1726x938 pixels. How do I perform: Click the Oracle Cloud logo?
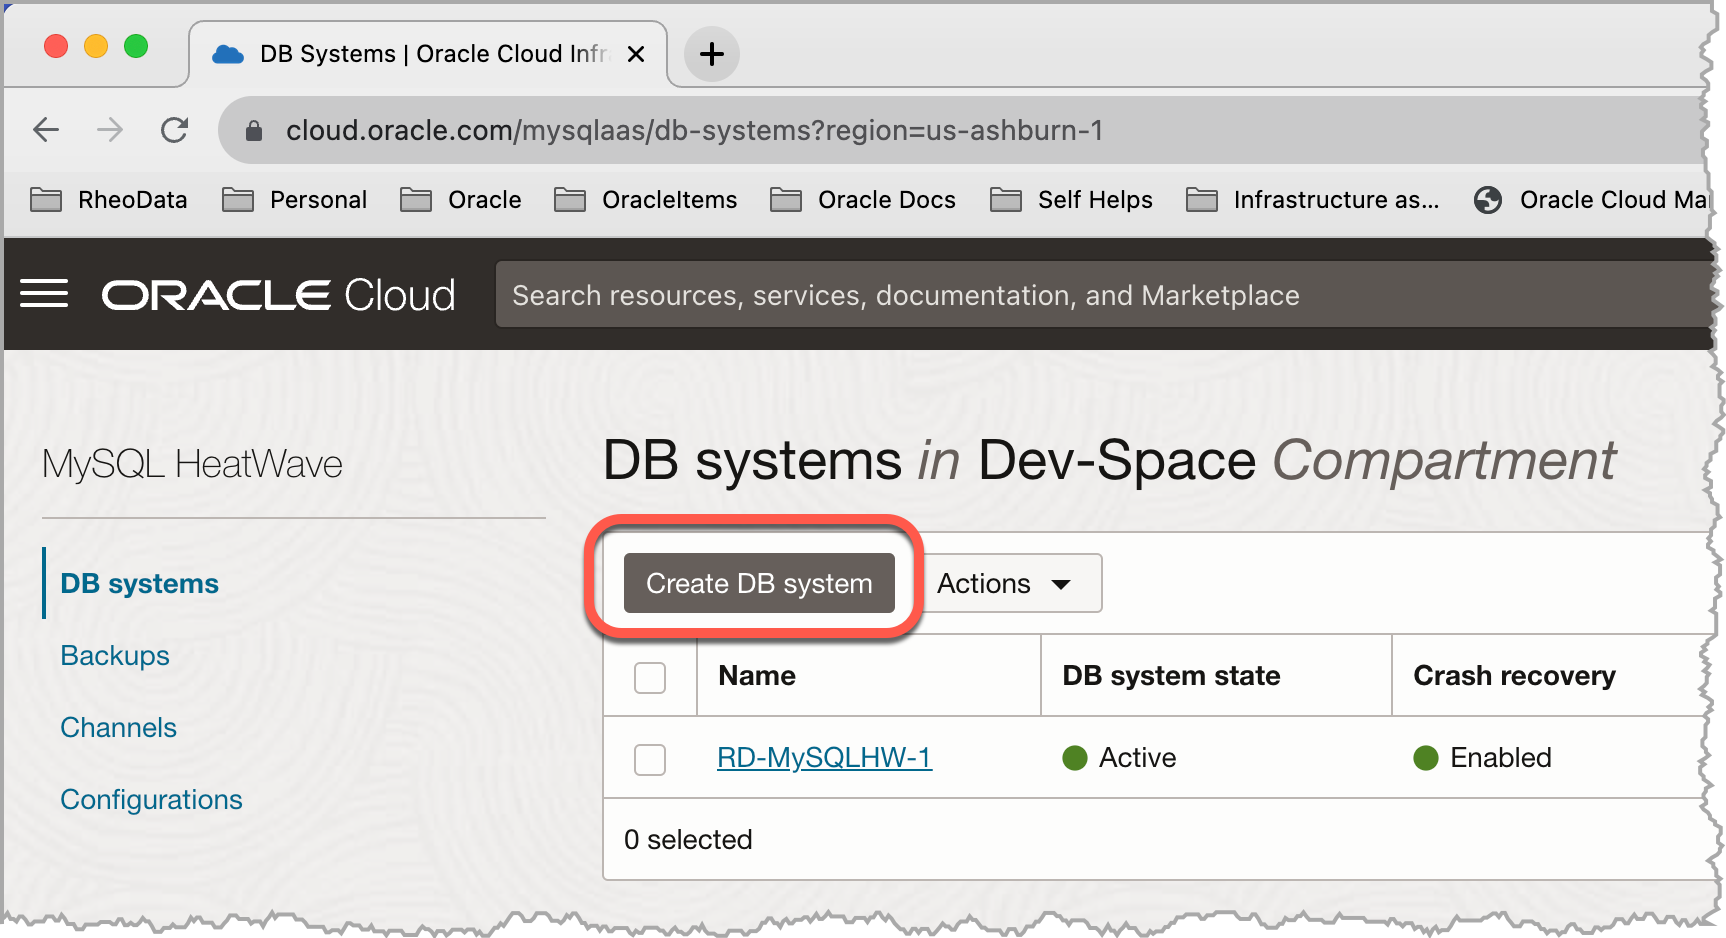(278, 295)
